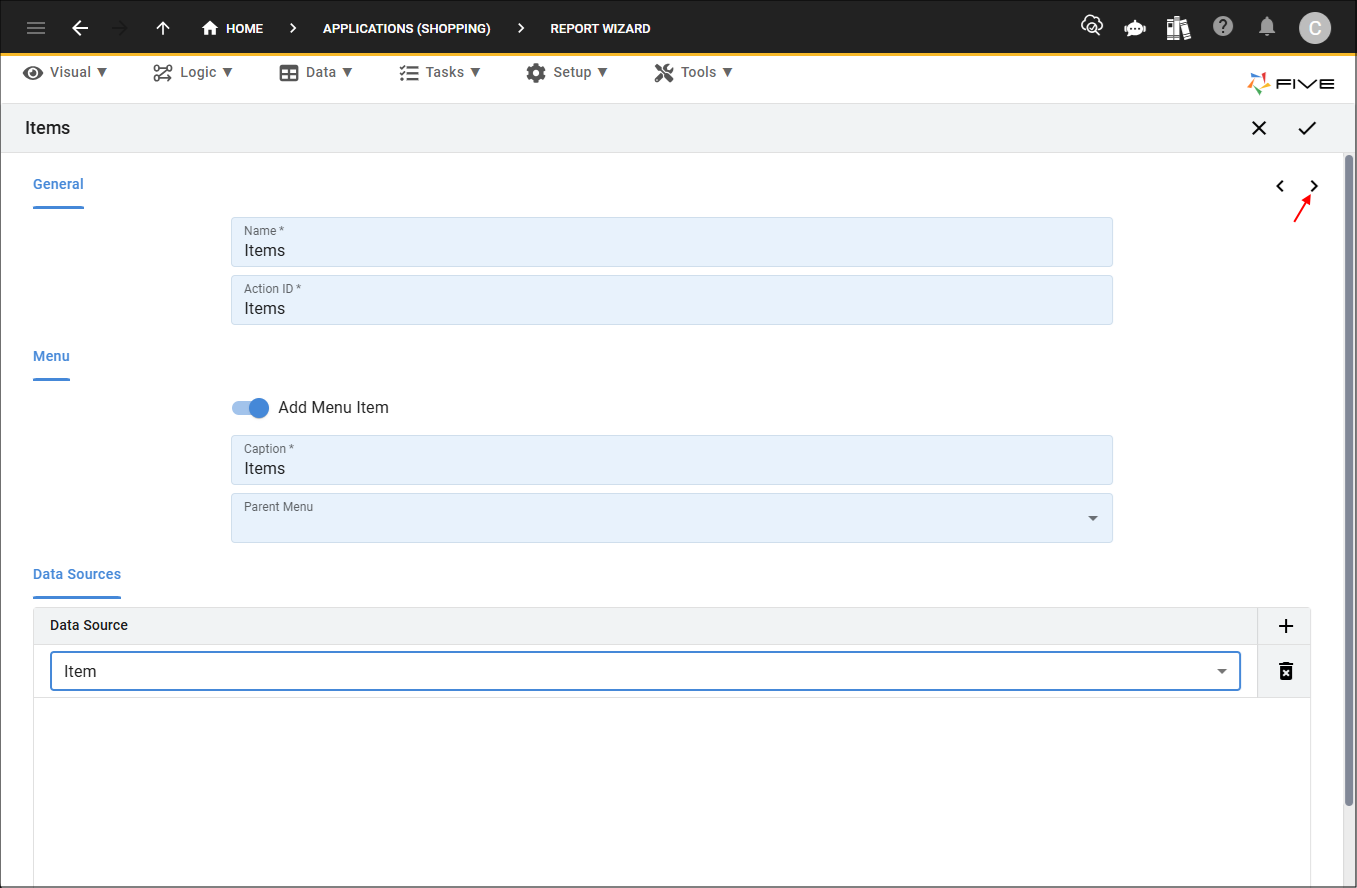Viewport: 1357px width, 888px height.
Task: Add a data source with plus
Action: point(1286,626)
